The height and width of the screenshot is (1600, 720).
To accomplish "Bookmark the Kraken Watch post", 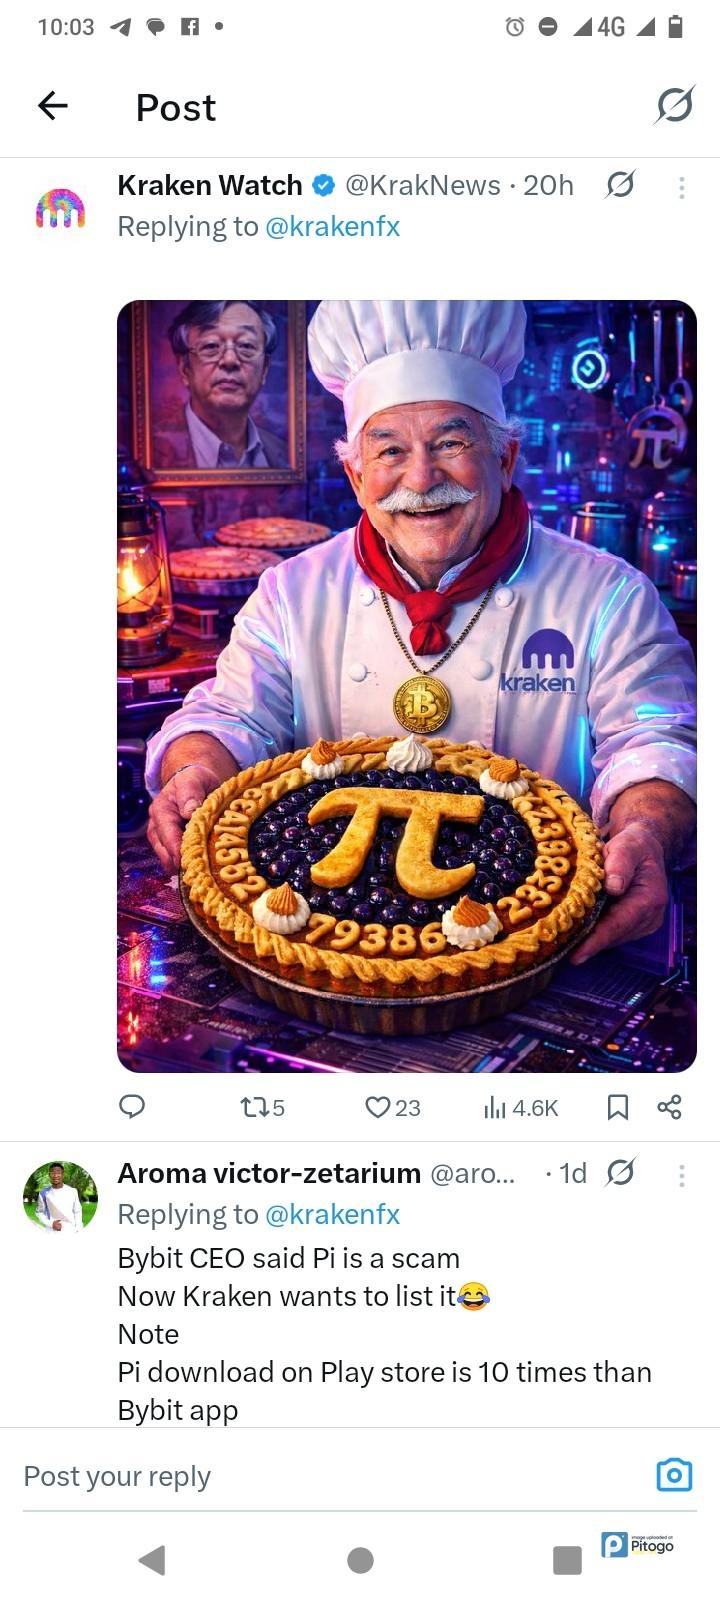I will (618, 1107).
